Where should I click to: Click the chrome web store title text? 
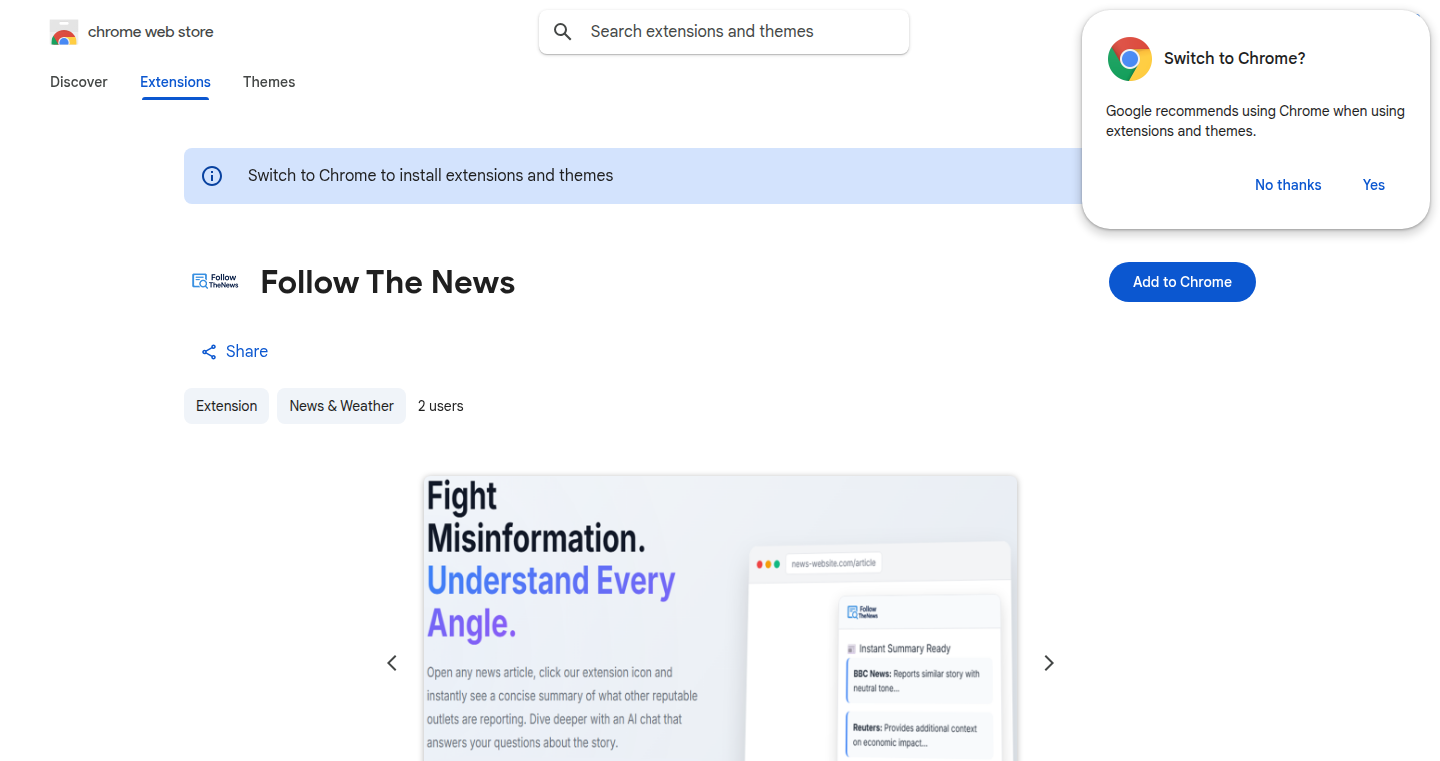point(151,32)
